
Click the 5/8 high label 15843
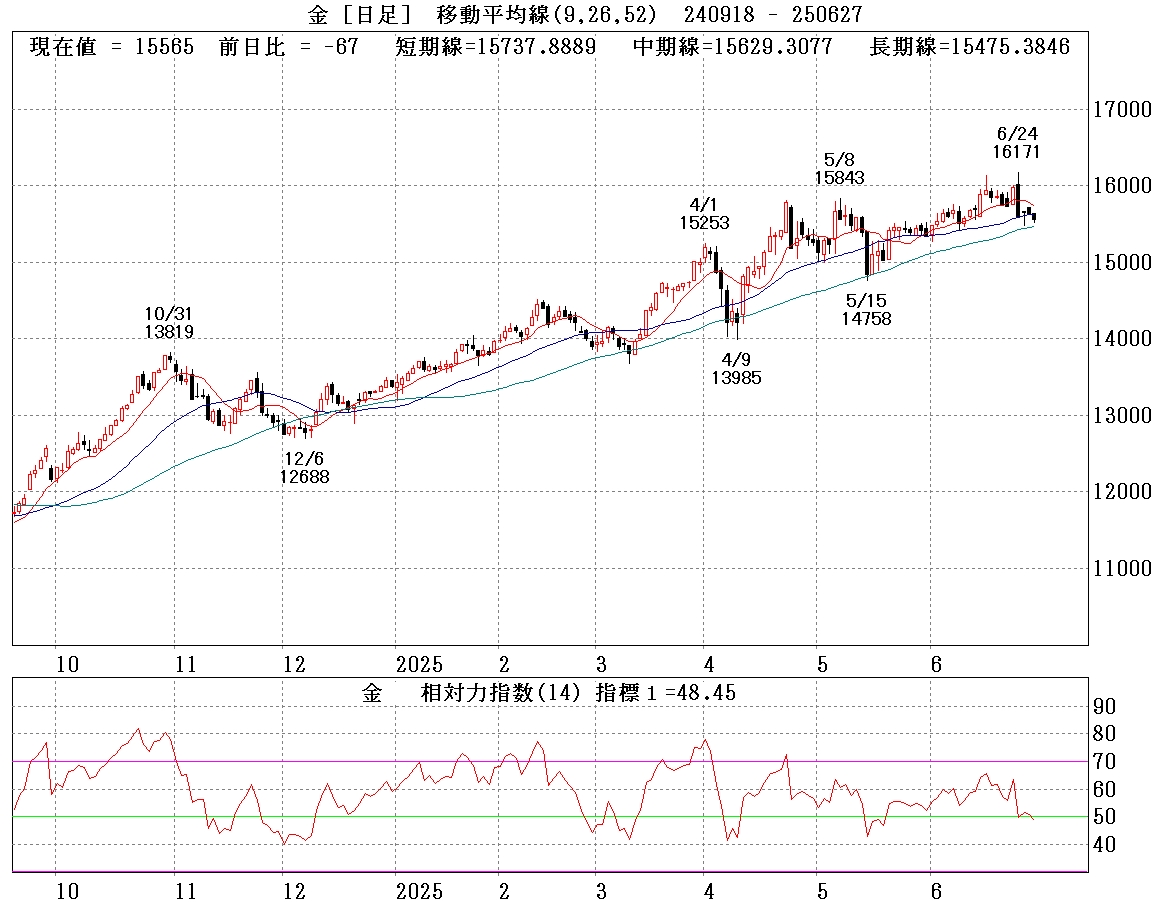(x=839, y=178)
